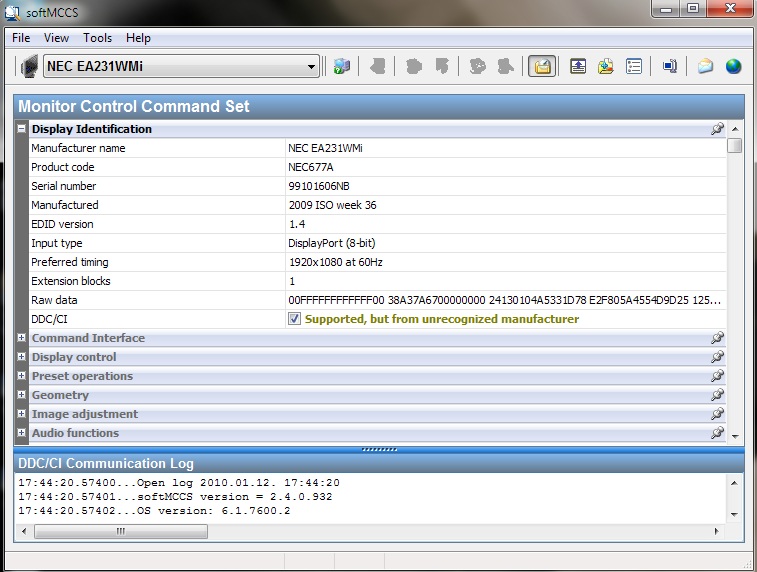Click the pin icon on Command Interface row
This screenshot has height=572, width=757.
tap(717, 338)
